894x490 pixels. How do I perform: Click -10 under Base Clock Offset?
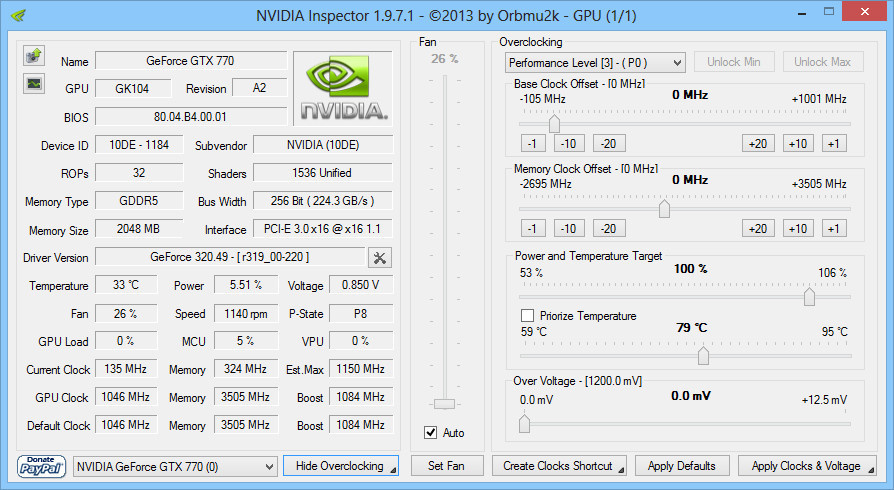tap(569, 144)
